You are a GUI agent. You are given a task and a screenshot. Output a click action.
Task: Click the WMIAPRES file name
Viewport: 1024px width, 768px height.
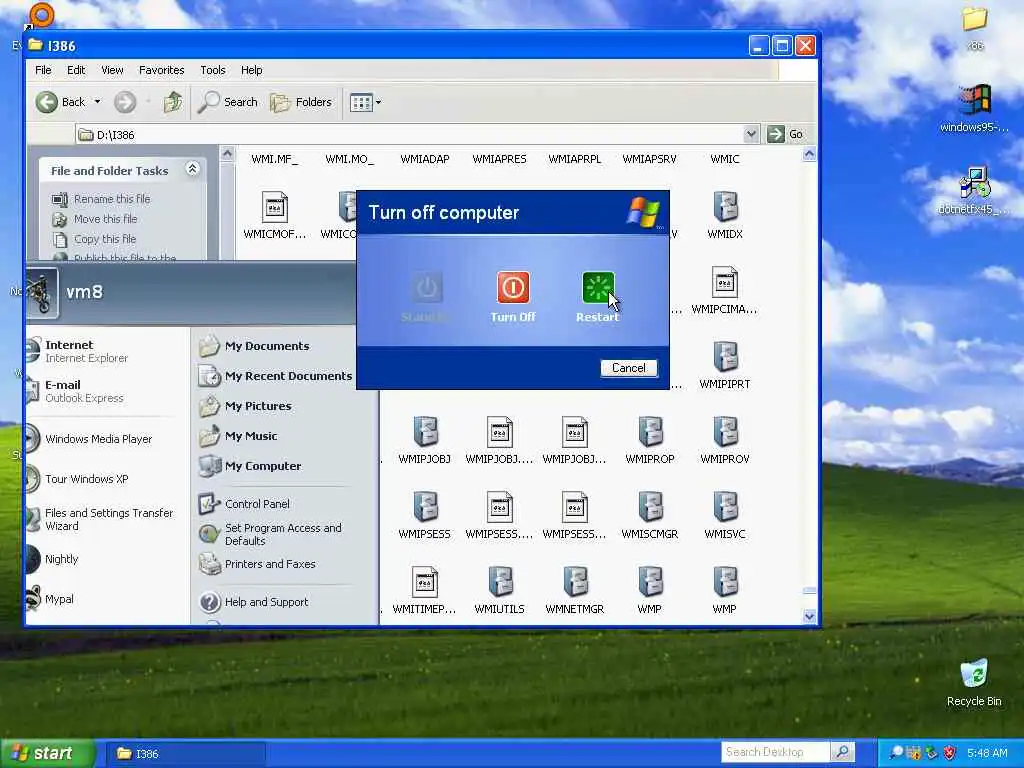tap(500, 159)
